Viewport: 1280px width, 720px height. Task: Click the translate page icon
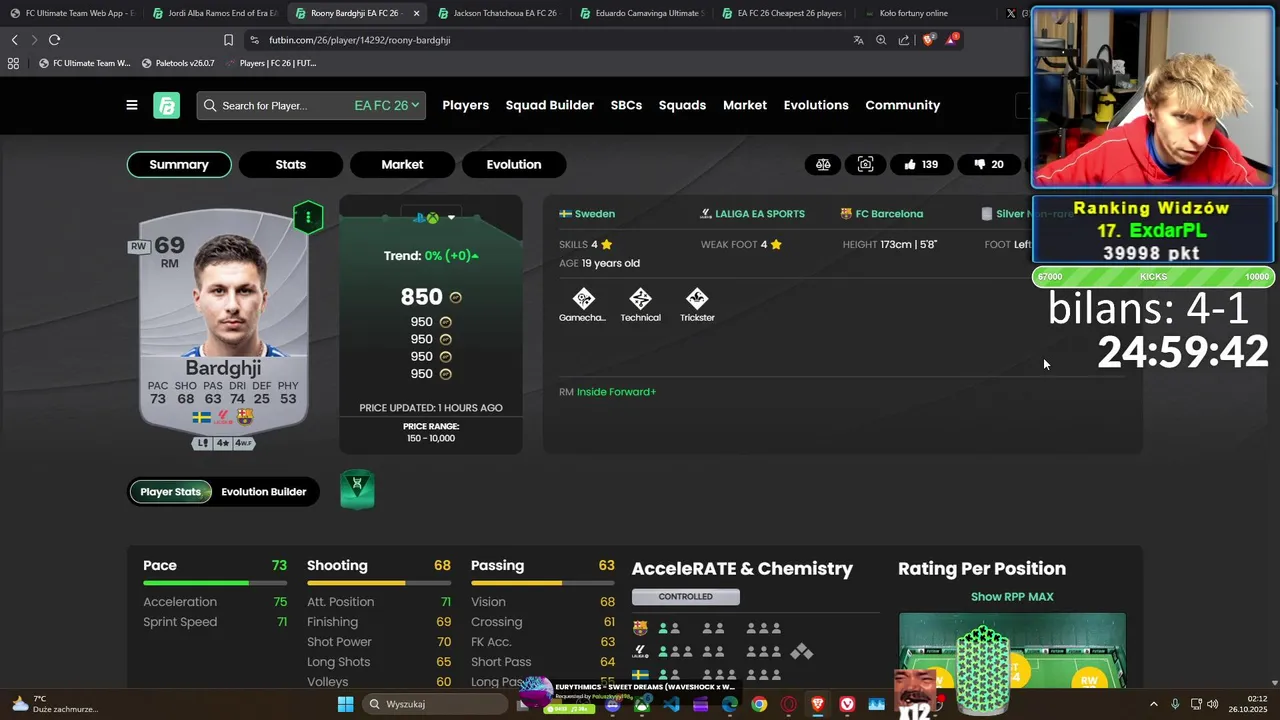click(x=858, y=40)
